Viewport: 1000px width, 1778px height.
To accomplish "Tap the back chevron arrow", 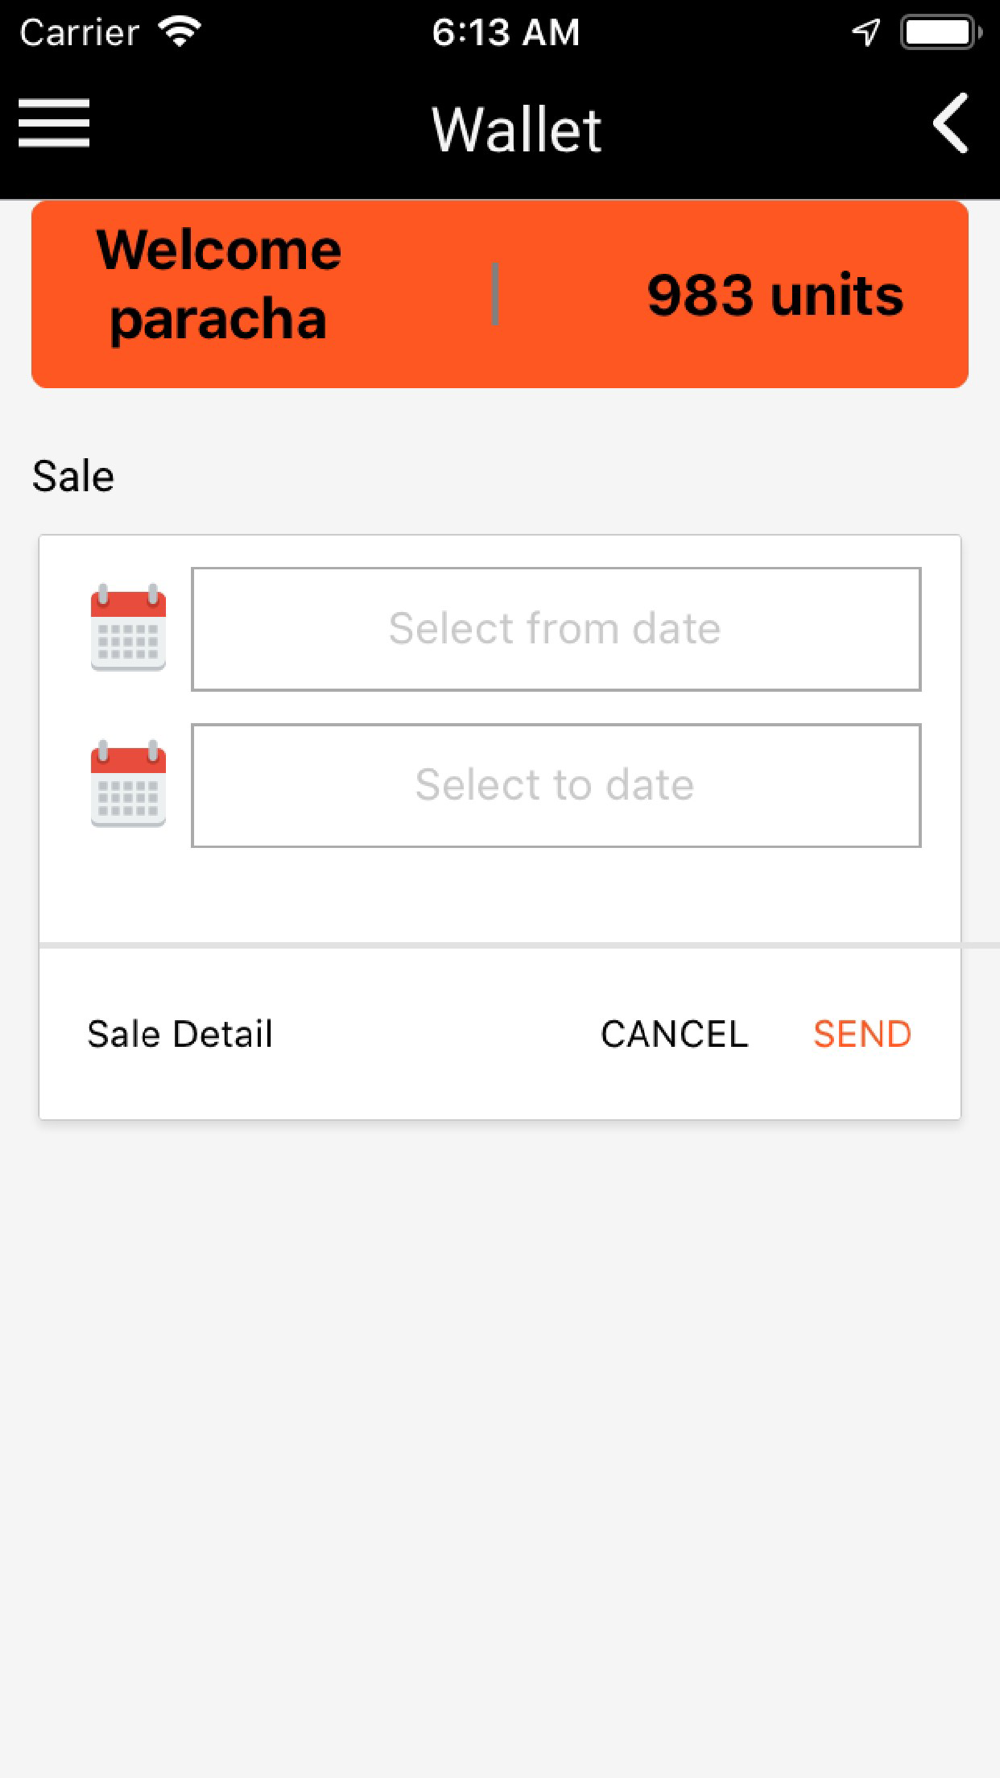I will click(x=950, y=123).
